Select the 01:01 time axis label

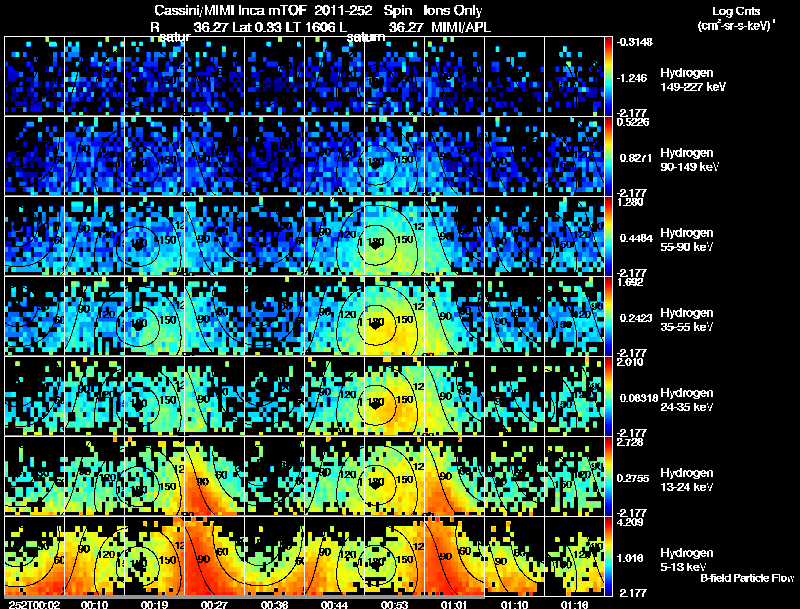(x=455, y=604)
